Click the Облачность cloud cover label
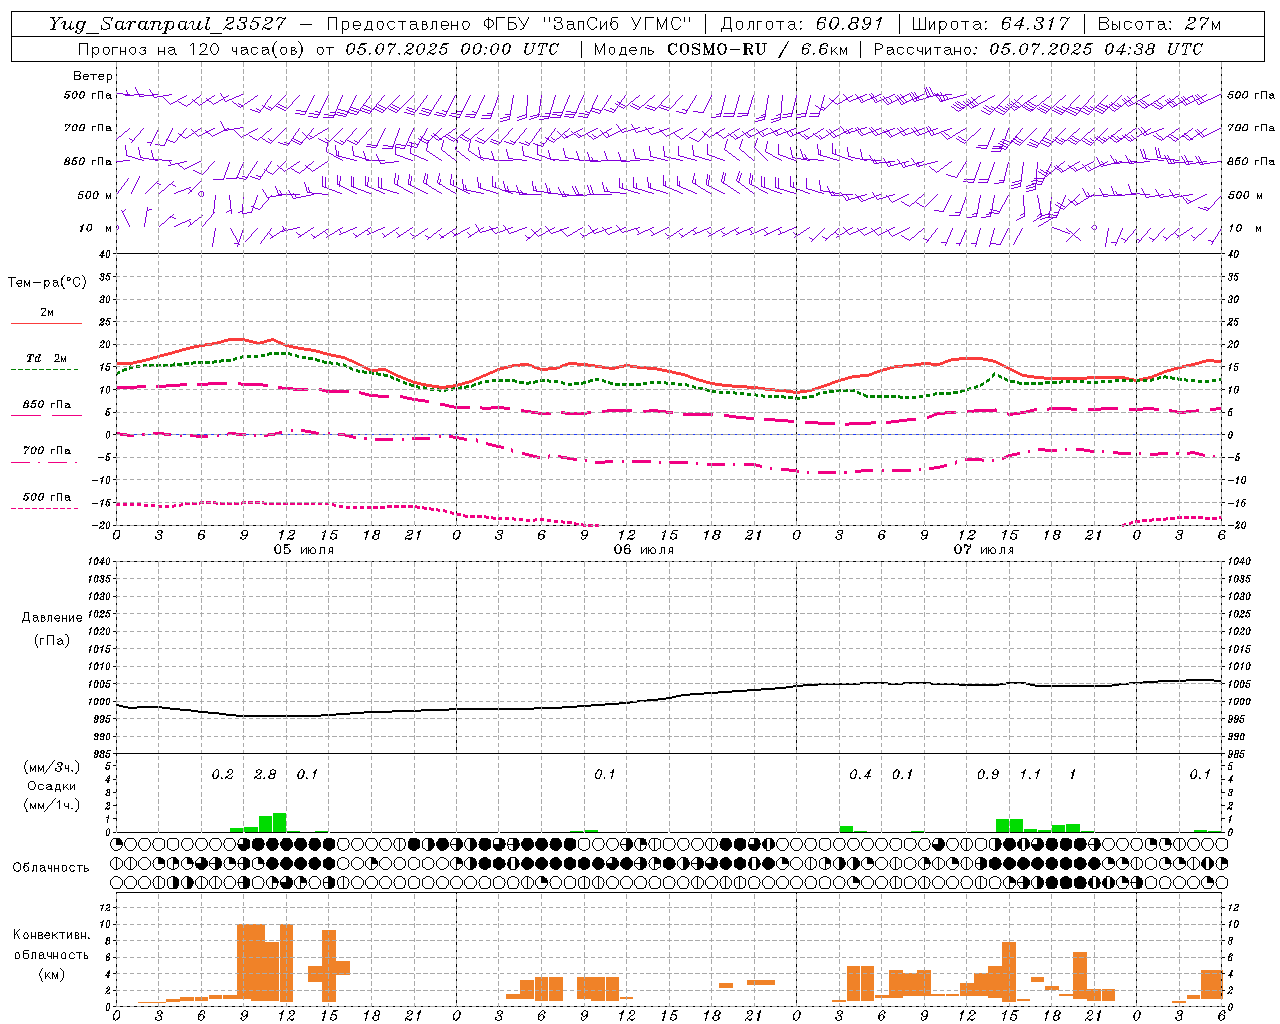The image size is (1280, 1024). tap(51, 868)
